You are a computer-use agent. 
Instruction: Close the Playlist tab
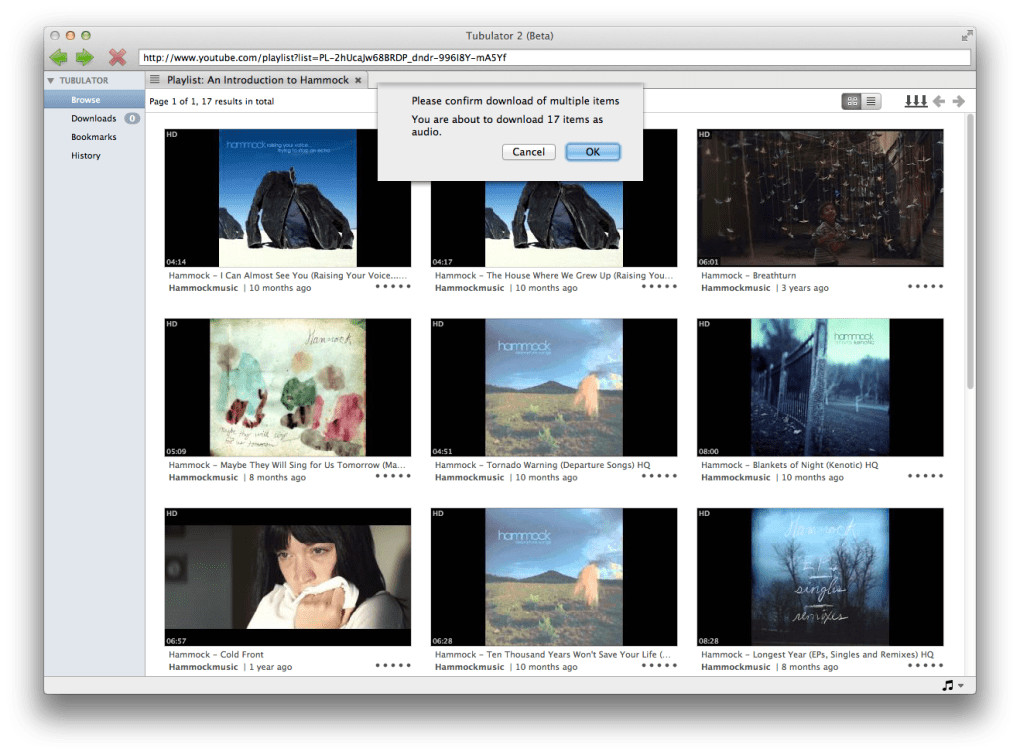[x=358, y=80]
